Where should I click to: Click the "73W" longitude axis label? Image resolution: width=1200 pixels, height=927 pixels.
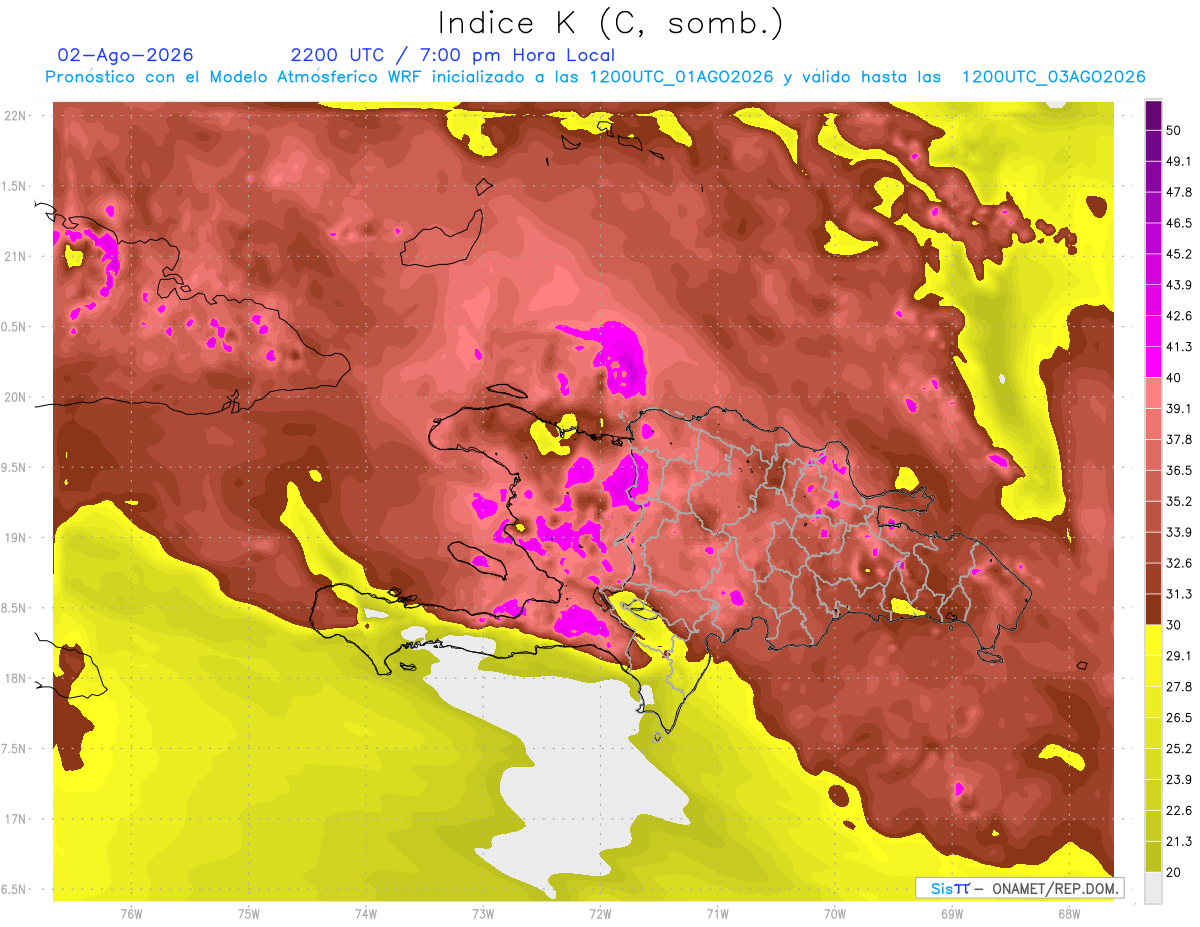(483, 914)
